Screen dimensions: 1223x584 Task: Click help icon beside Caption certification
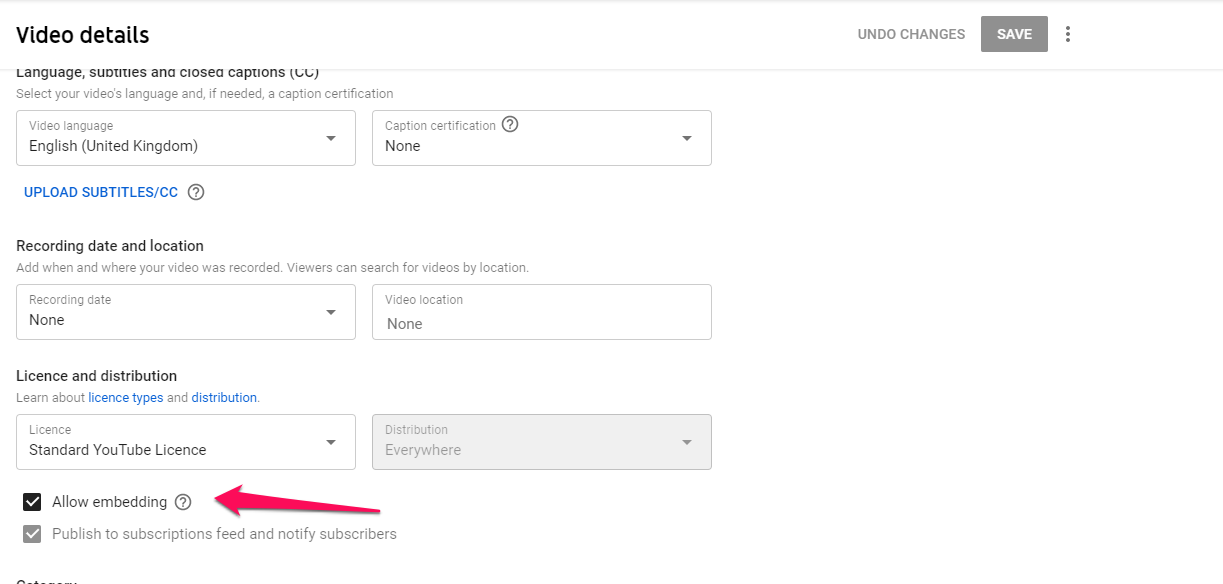510,125
